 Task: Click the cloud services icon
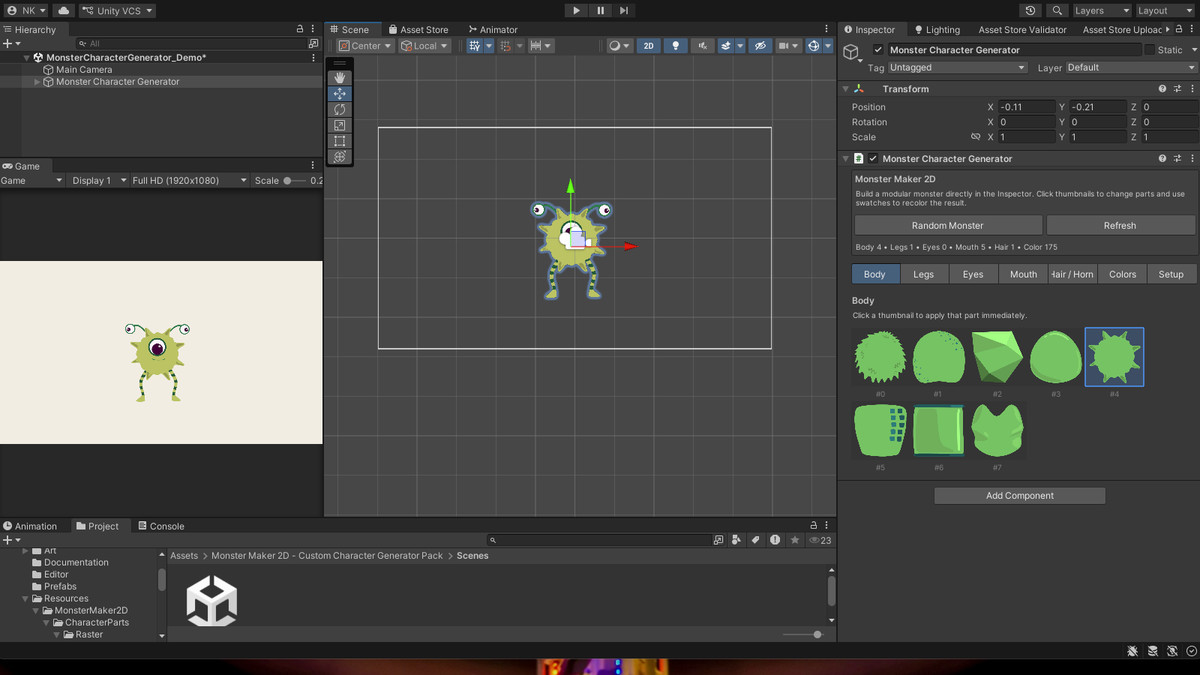[64, 10]
